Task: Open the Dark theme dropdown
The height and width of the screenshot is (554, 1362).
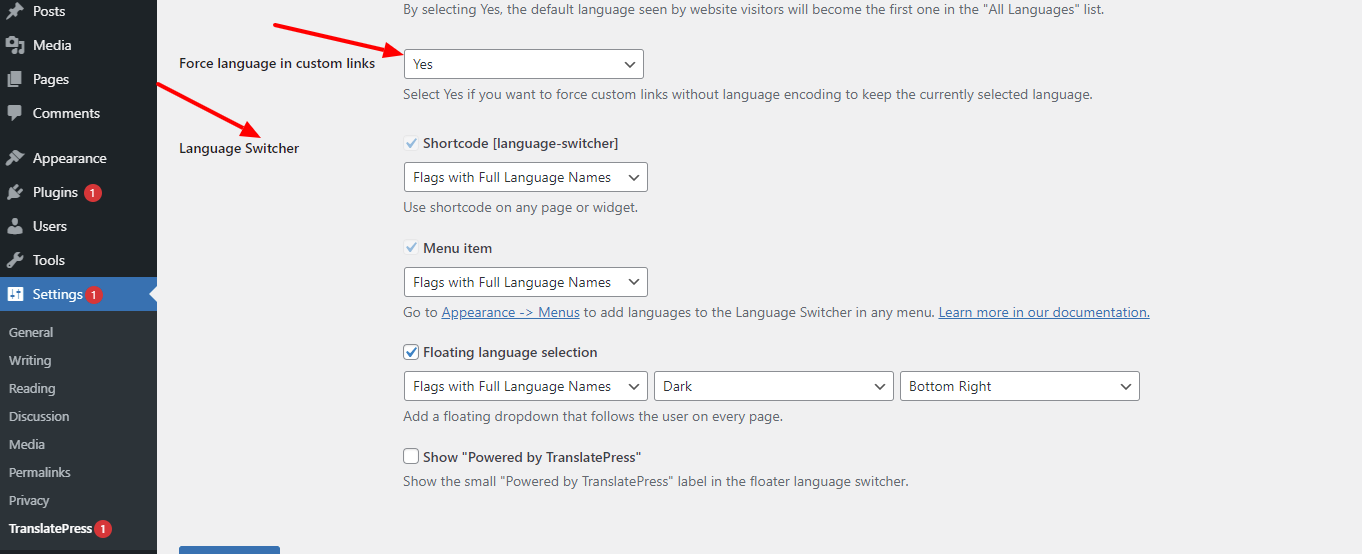Action: click(x=774, y=386)
